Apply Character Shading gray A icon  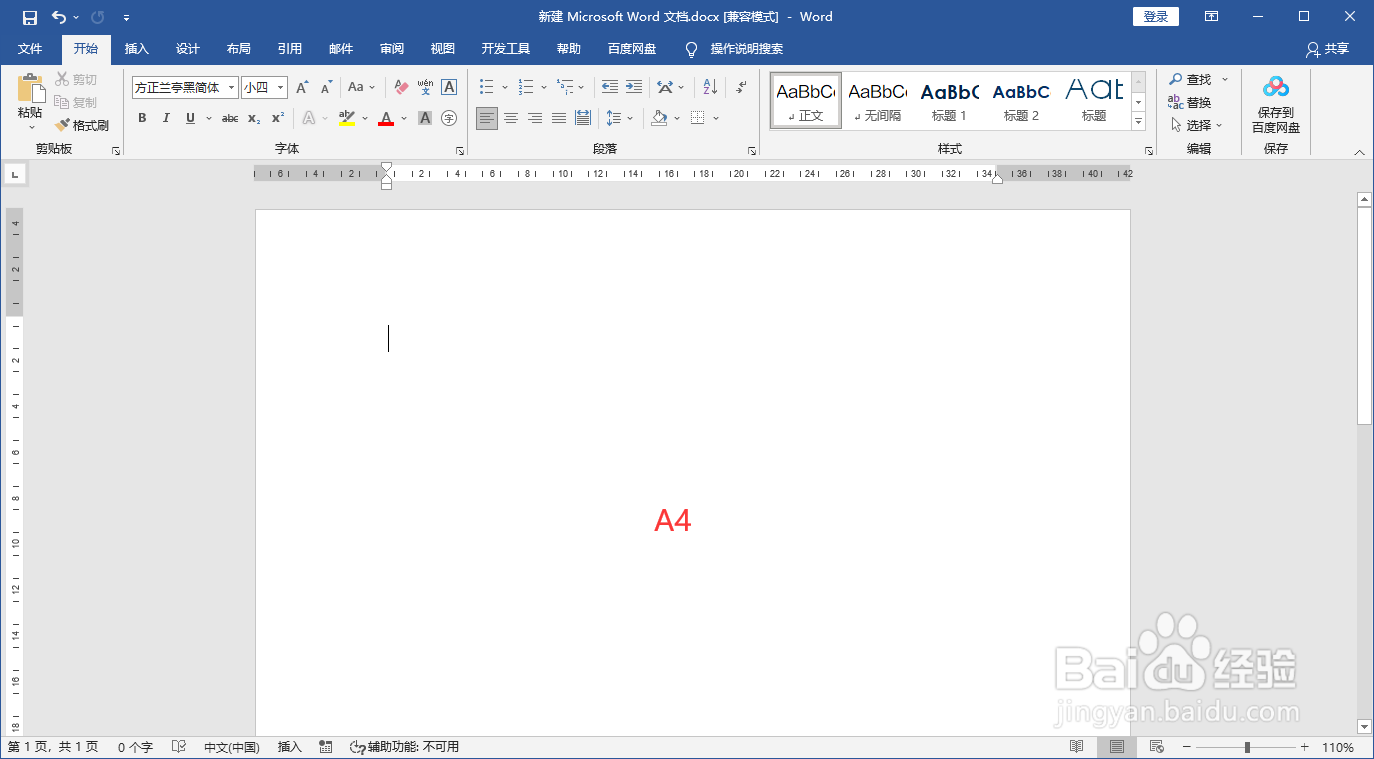(425, 118)
